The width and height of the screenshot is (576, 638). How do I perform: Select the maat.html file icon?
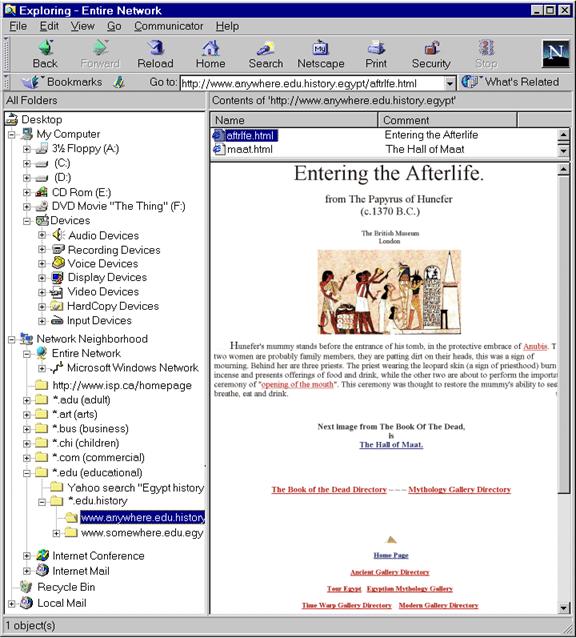(218, 149)
